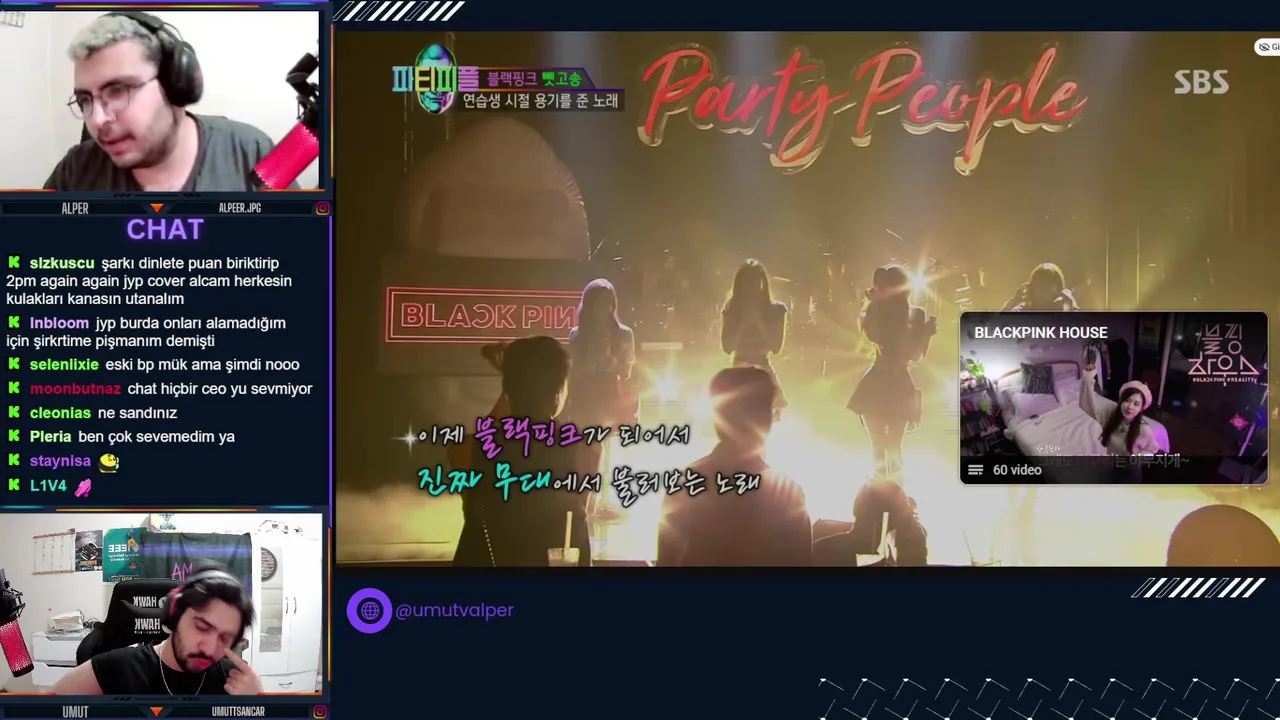The height and width of the screenshot is (720, 1280).
Task: Click the '60 video' playlist label
Action: coord(1017,470)
